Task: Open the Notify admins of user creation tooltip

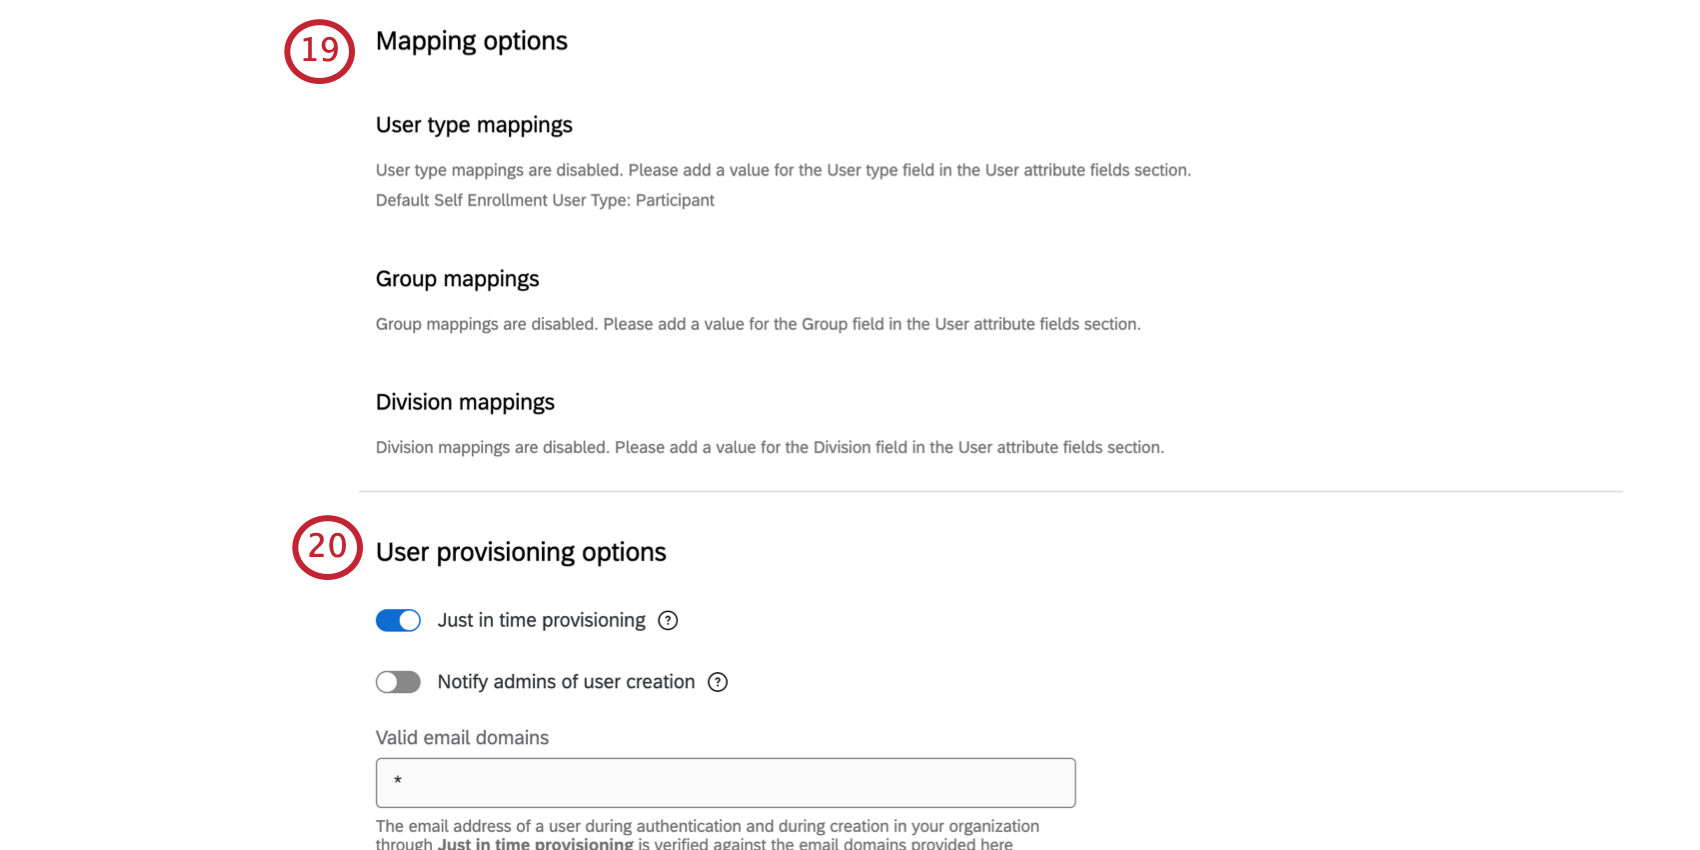Action: 718,682
